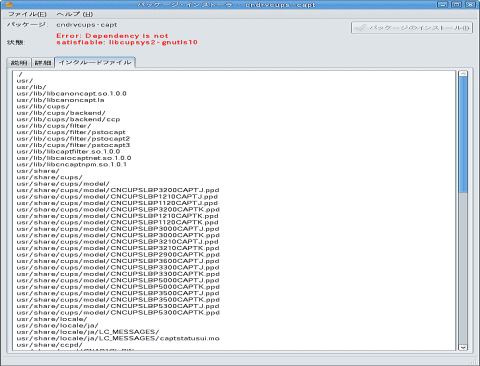Click the CNCUPSLBP5000CAPTJ.ppd row
Image resolution: width=480 pixels, height=366 pixels.
pos(118,280)
